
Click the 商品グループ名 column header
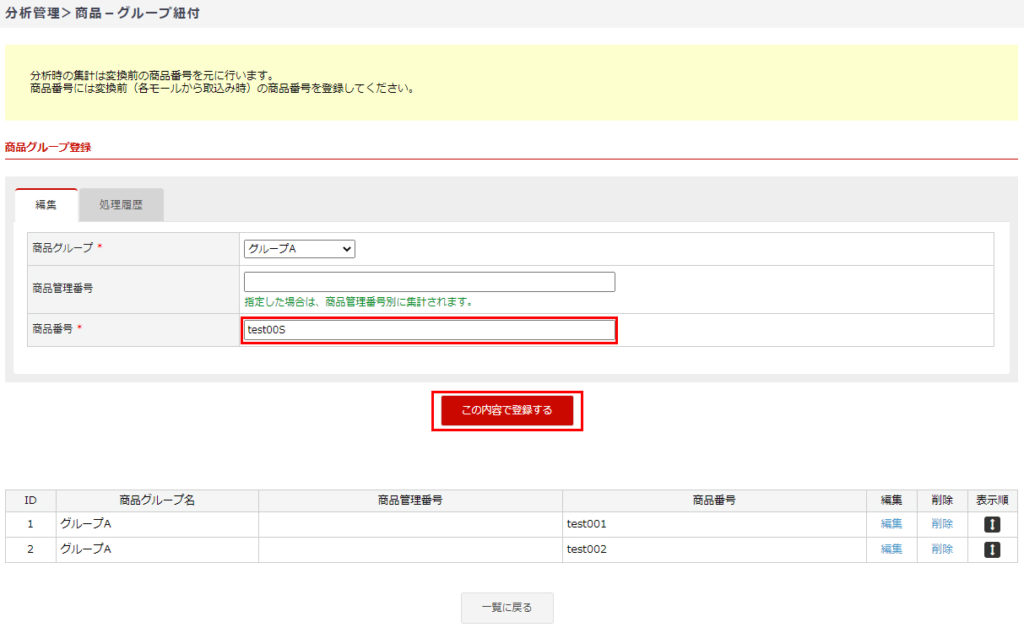[x=157, y=500]
